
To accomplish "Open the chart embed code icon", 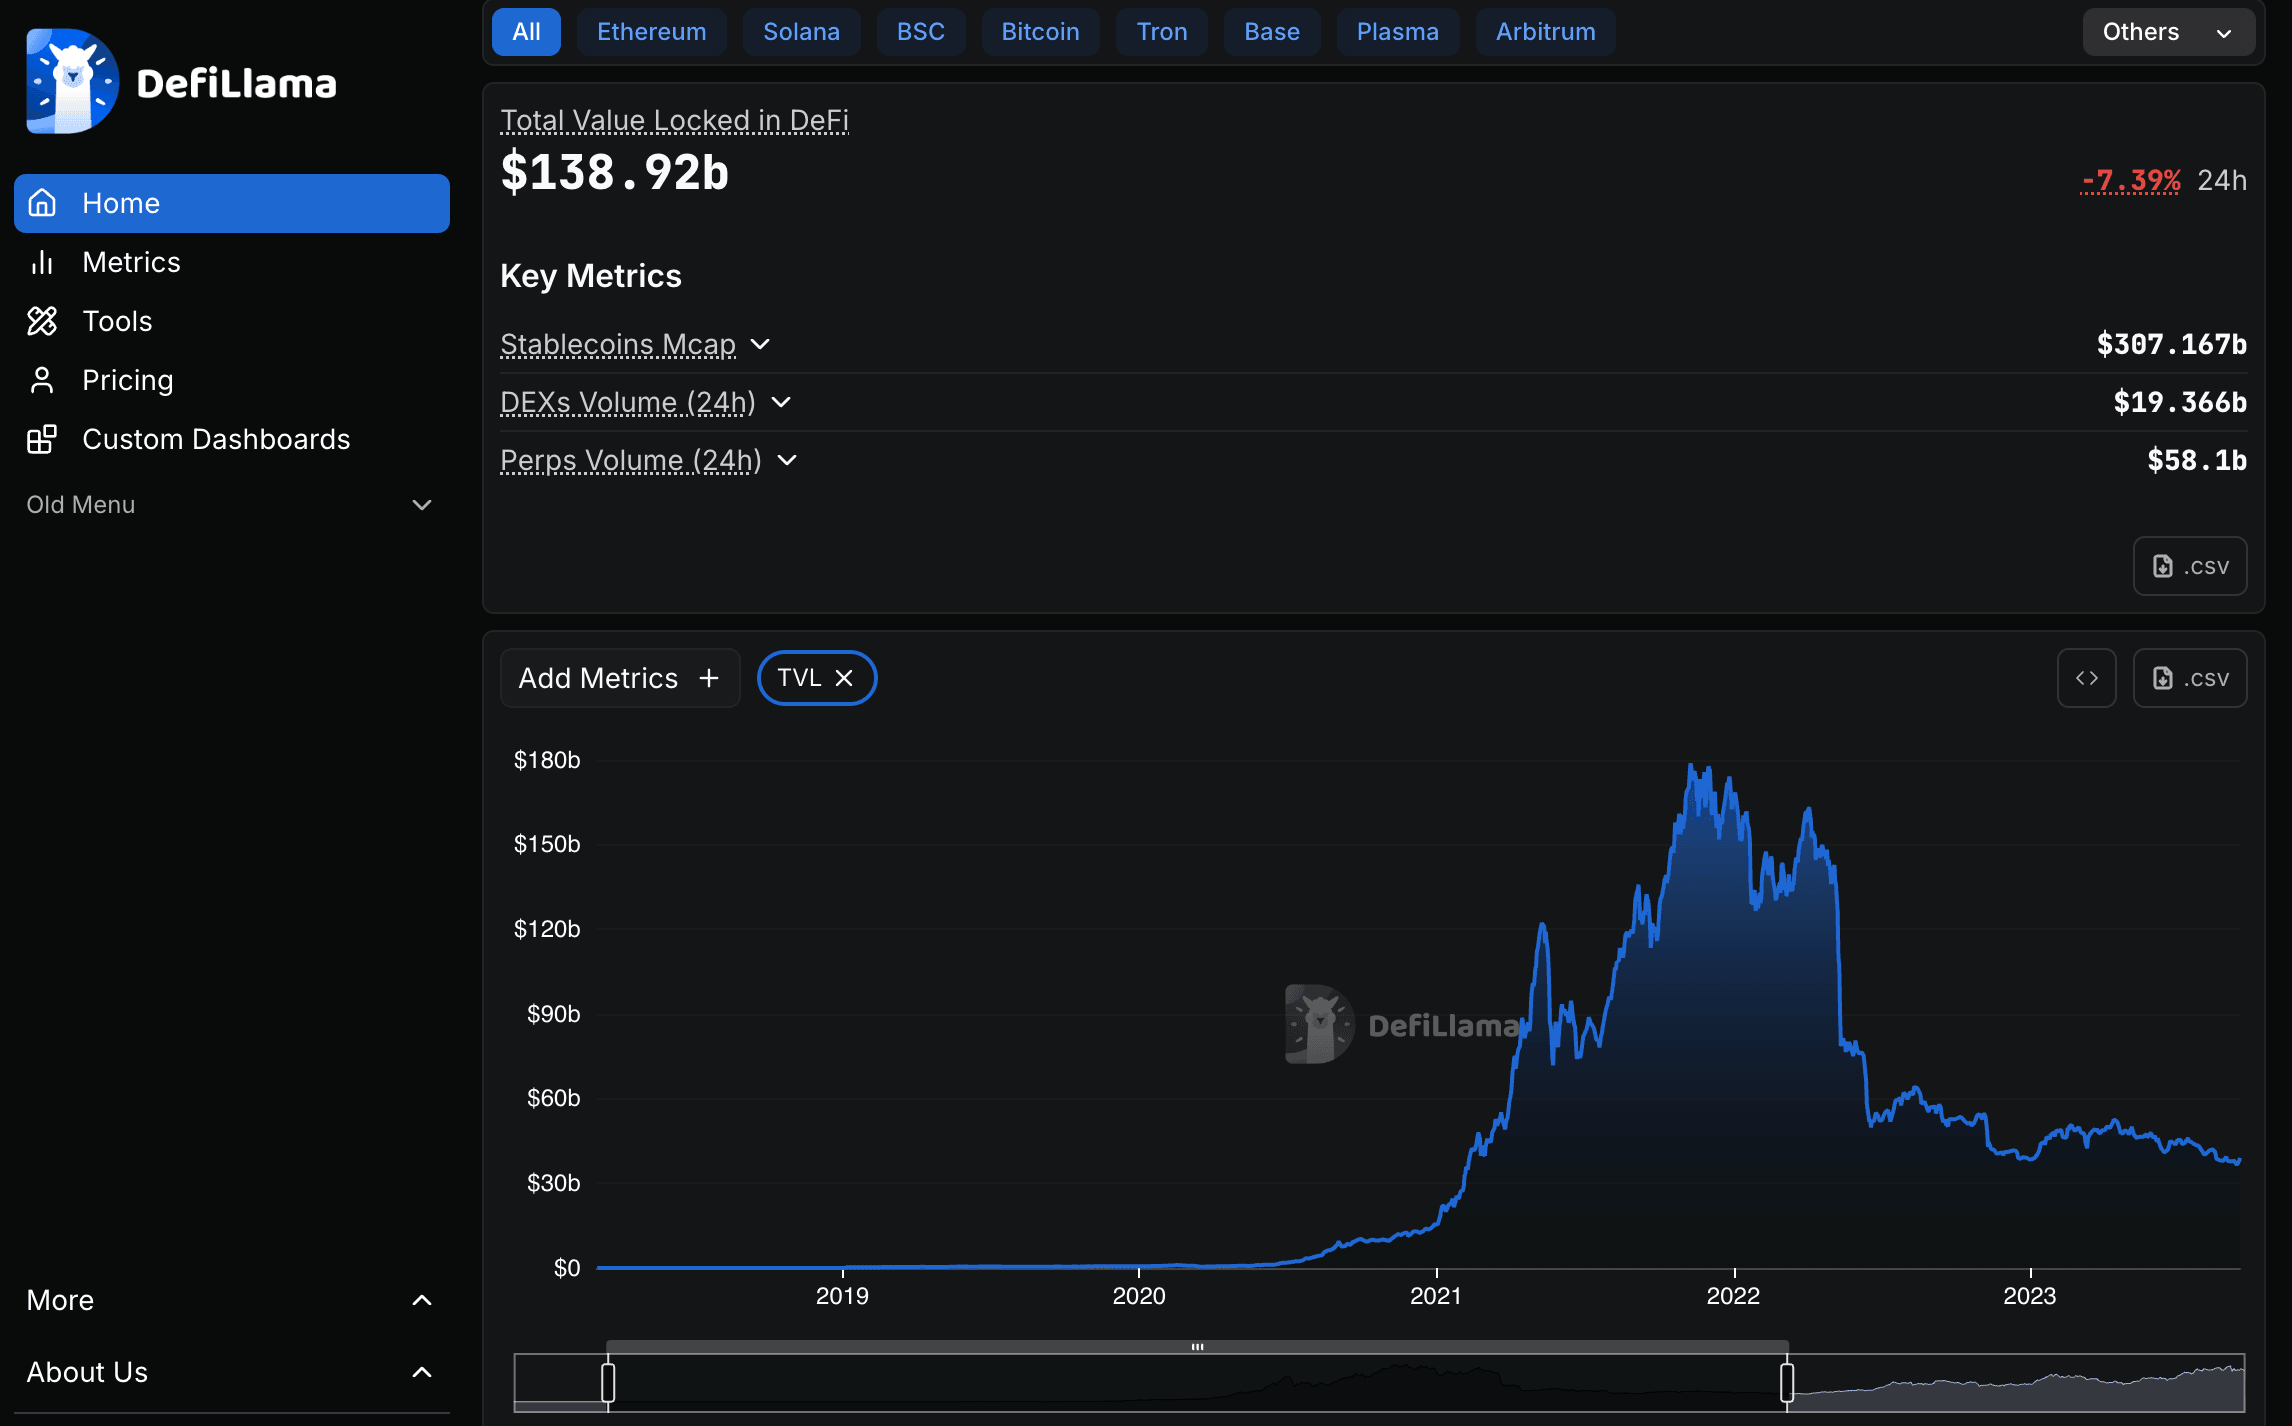I will coord(2087,678).
